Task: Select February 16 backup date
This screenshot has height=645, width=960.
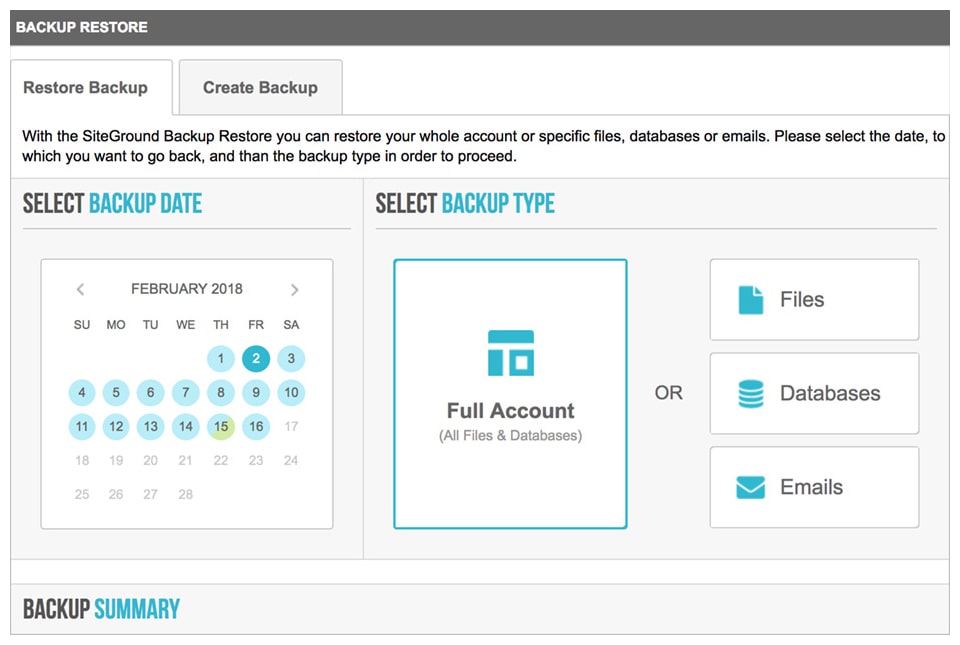Action: [x=256, y=427]
